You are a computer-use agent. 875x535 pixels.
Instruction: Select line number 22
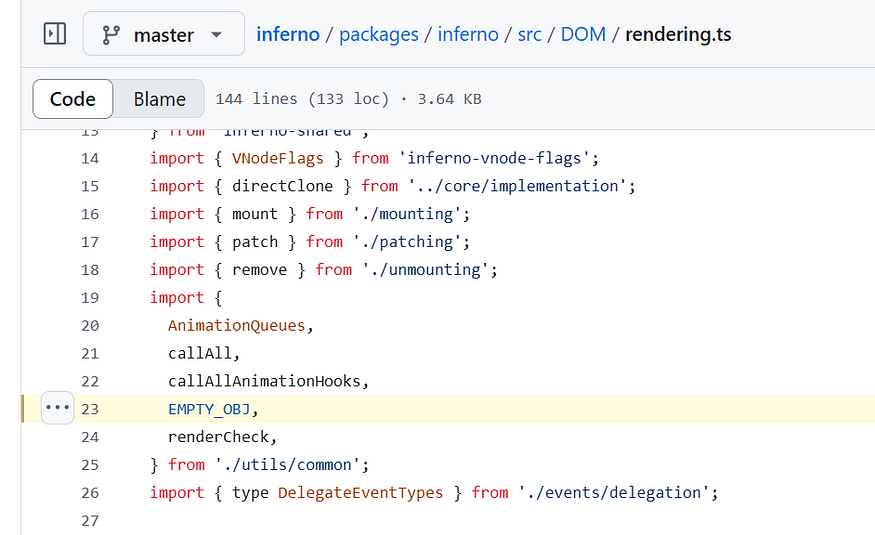pyautogui.click(x=90, y=382)
